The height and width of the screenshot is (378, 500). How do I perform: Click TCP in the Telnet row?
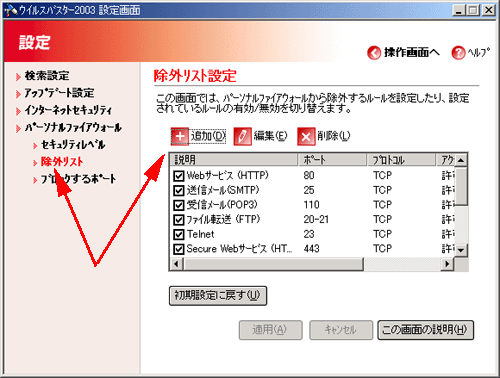(382, 234)
